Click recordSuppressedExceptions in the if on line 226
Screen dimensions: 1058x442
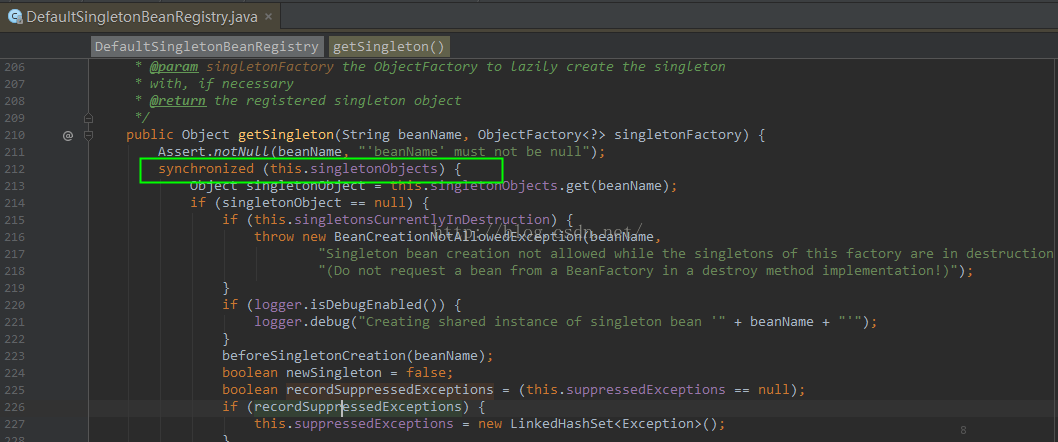(358, 406)
